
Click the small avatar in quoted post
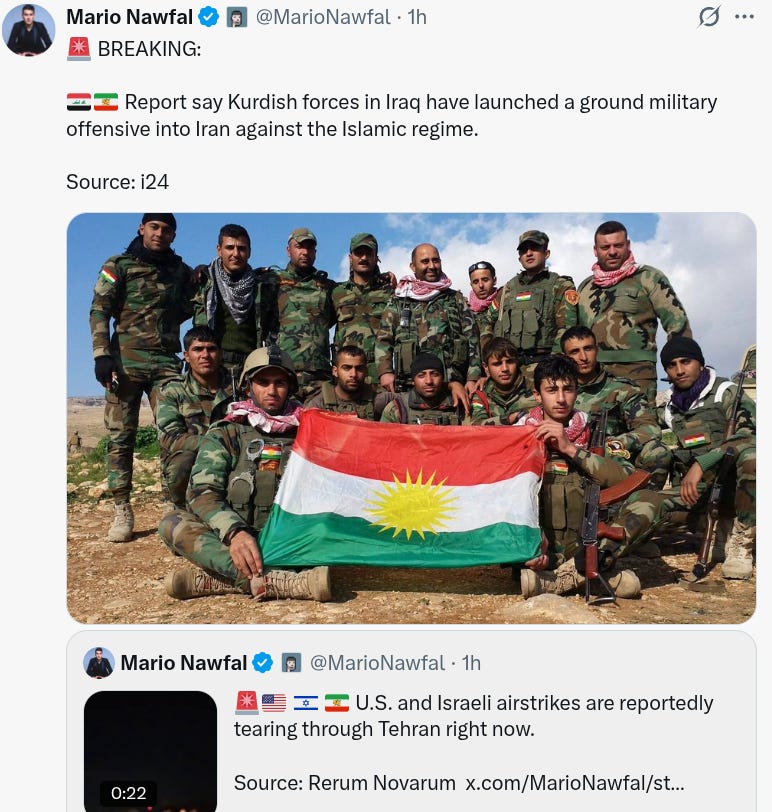(x=99, y=663)
